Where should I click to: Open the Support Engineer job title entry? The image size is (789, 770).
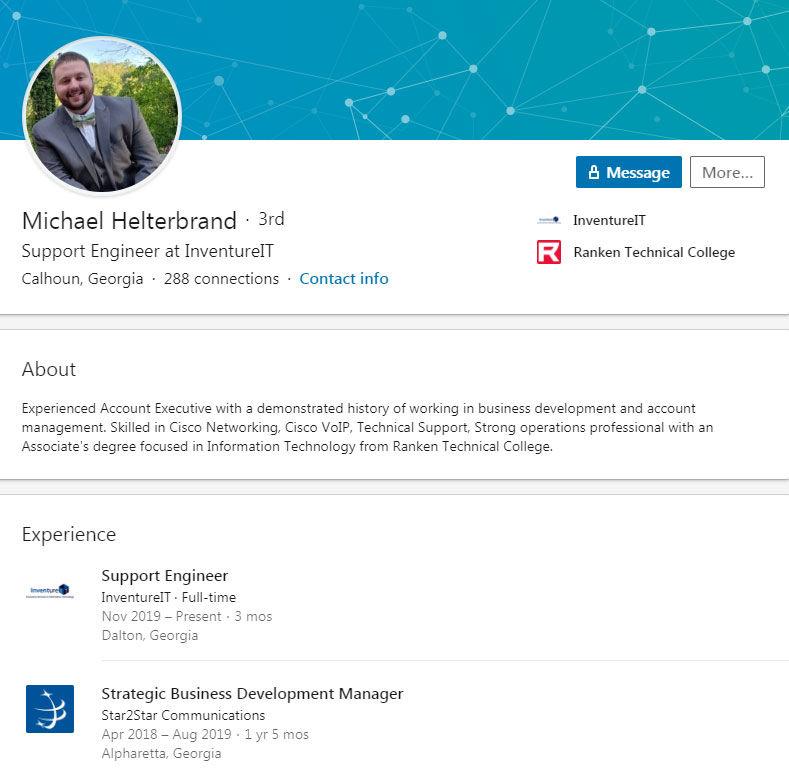[165, 576]
